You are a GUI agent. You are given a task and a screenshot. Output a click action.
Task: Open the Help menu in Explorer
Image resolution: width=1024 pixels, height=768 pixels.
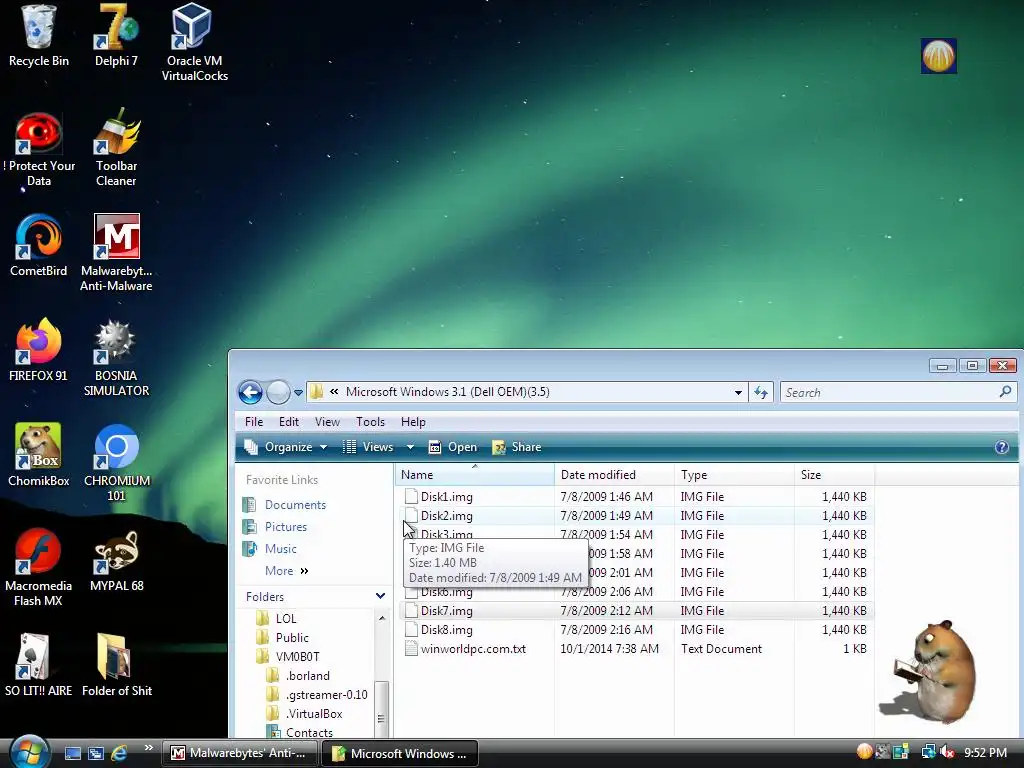[413, 422]
